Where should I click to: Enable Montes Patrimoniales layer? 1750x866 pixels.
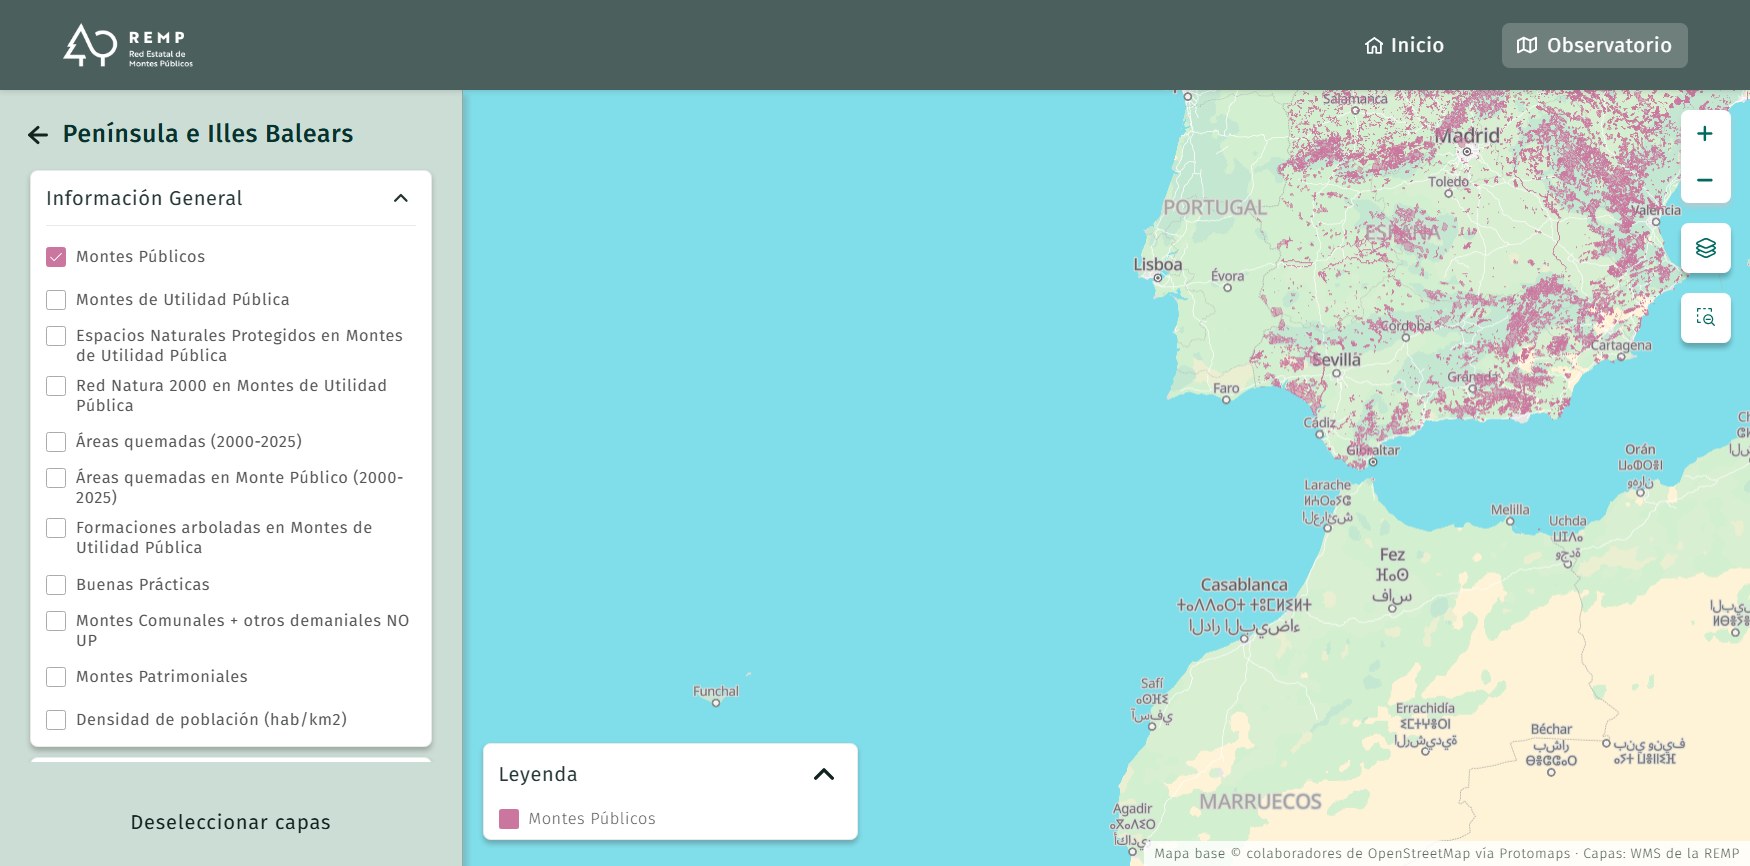pos(56,677)
